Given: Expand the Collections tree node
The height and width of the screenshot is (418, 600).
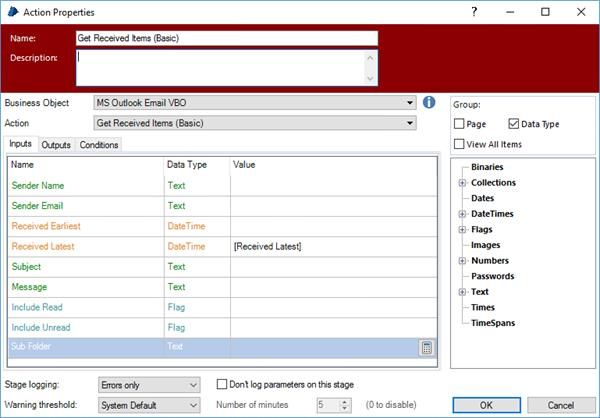Looking at the screenshot, I should click(462, 183).
